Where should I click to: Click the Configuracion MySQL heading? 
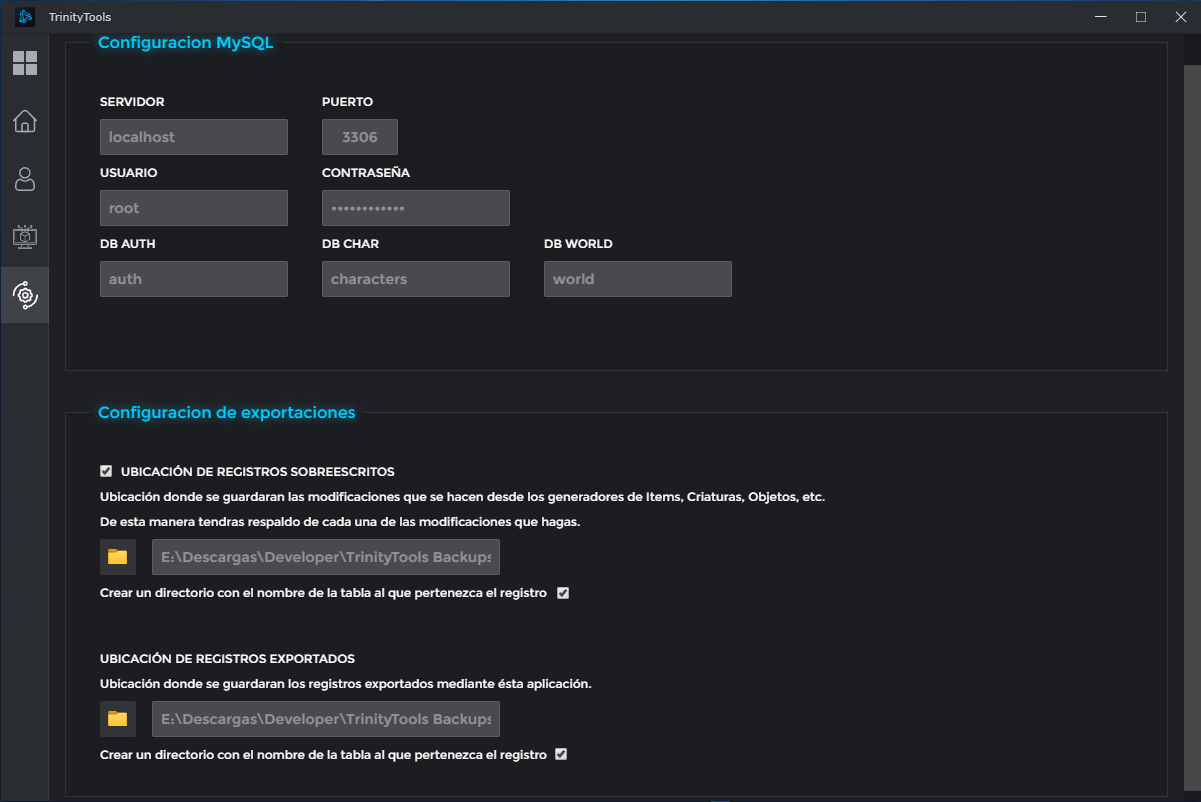(x=186, y=43)
